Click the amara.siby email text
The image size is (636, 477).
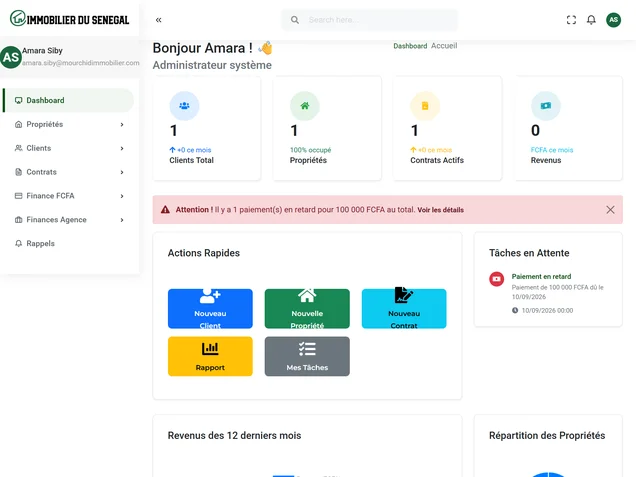pos(81,63)
